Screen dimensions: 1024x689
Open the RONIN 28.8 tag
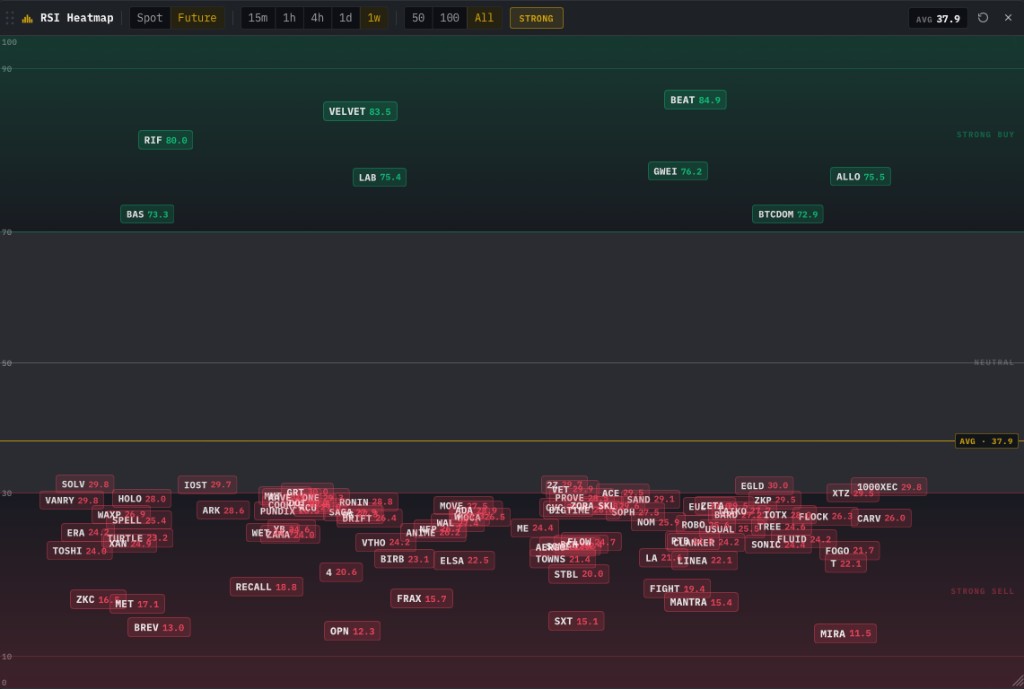[x=366, y=502]
